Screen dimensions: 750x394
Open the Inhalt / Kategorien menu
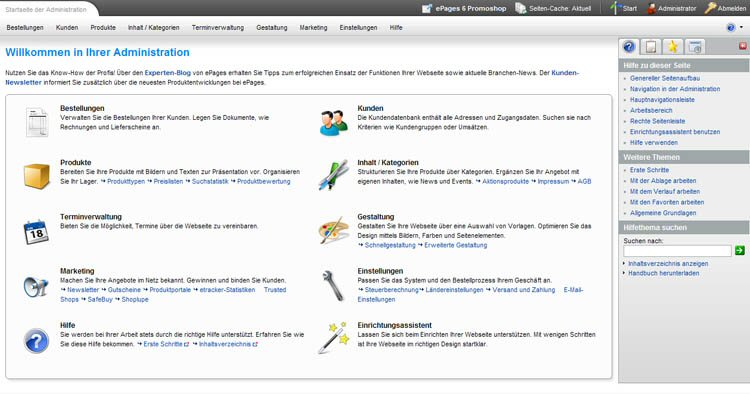point(154,28)
